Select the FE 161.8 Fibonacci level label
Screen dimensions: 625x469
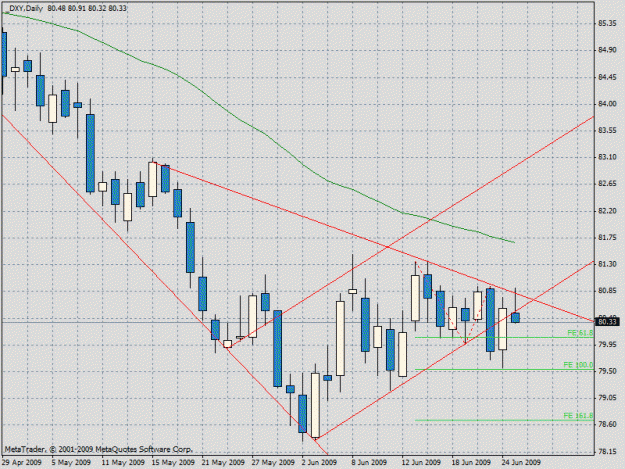(578, 416)
